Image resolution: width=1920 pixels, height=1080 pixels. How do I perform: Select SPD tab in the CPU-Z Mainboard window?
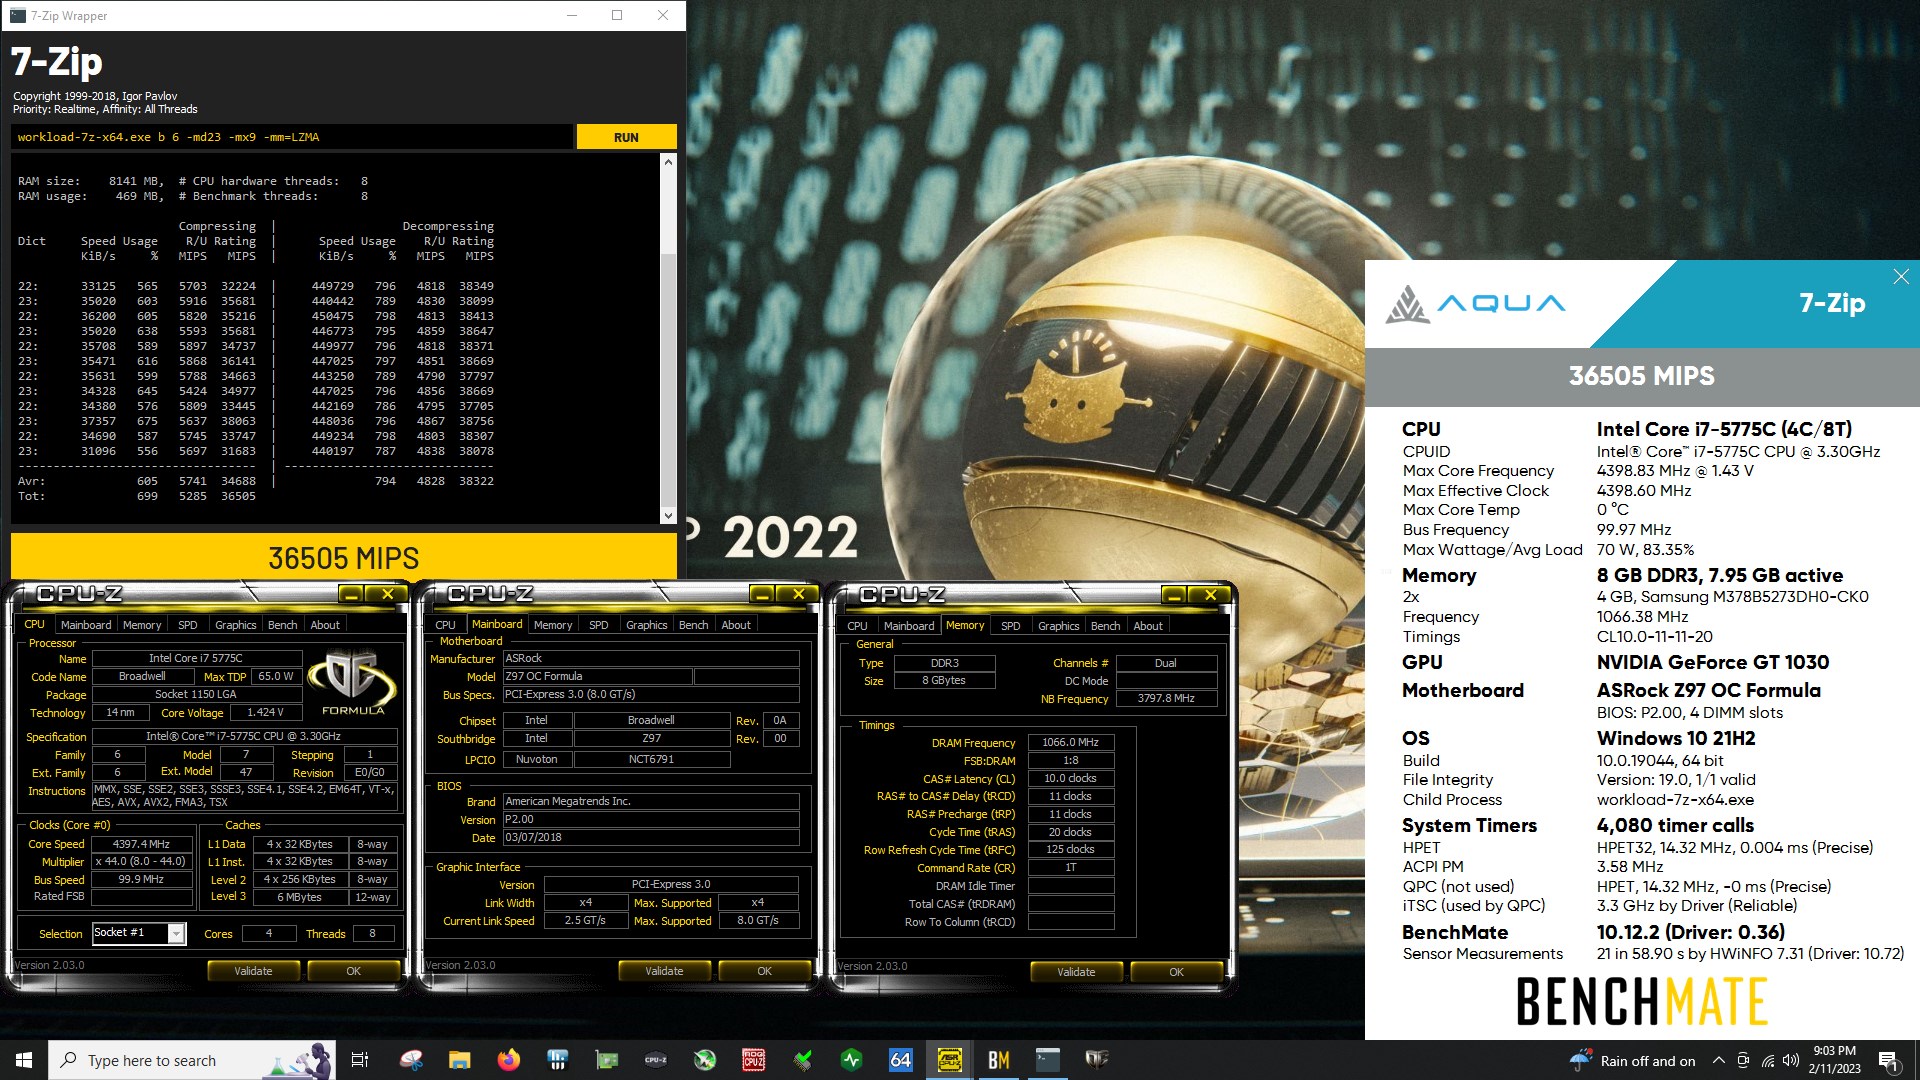tap(598, 625)
